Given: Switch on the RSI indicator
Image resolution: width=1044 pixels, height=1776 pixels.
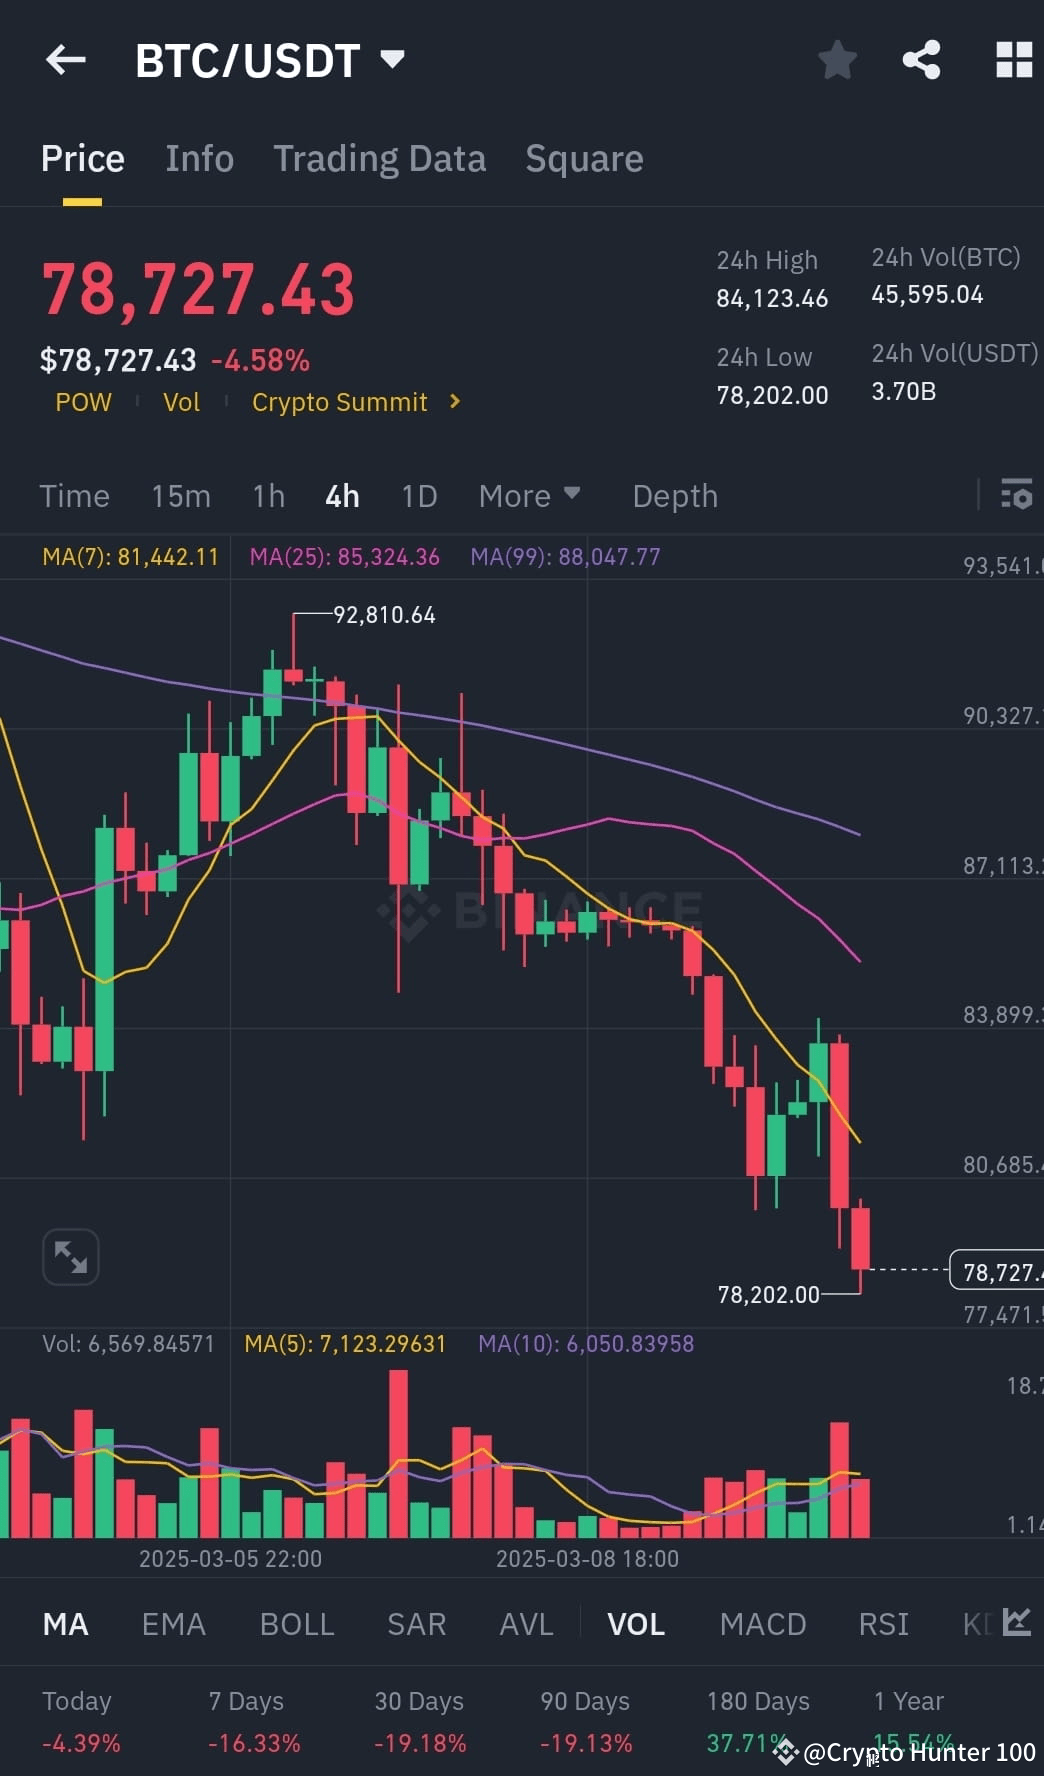Looking at the screenshot, I should [883, 1624].
